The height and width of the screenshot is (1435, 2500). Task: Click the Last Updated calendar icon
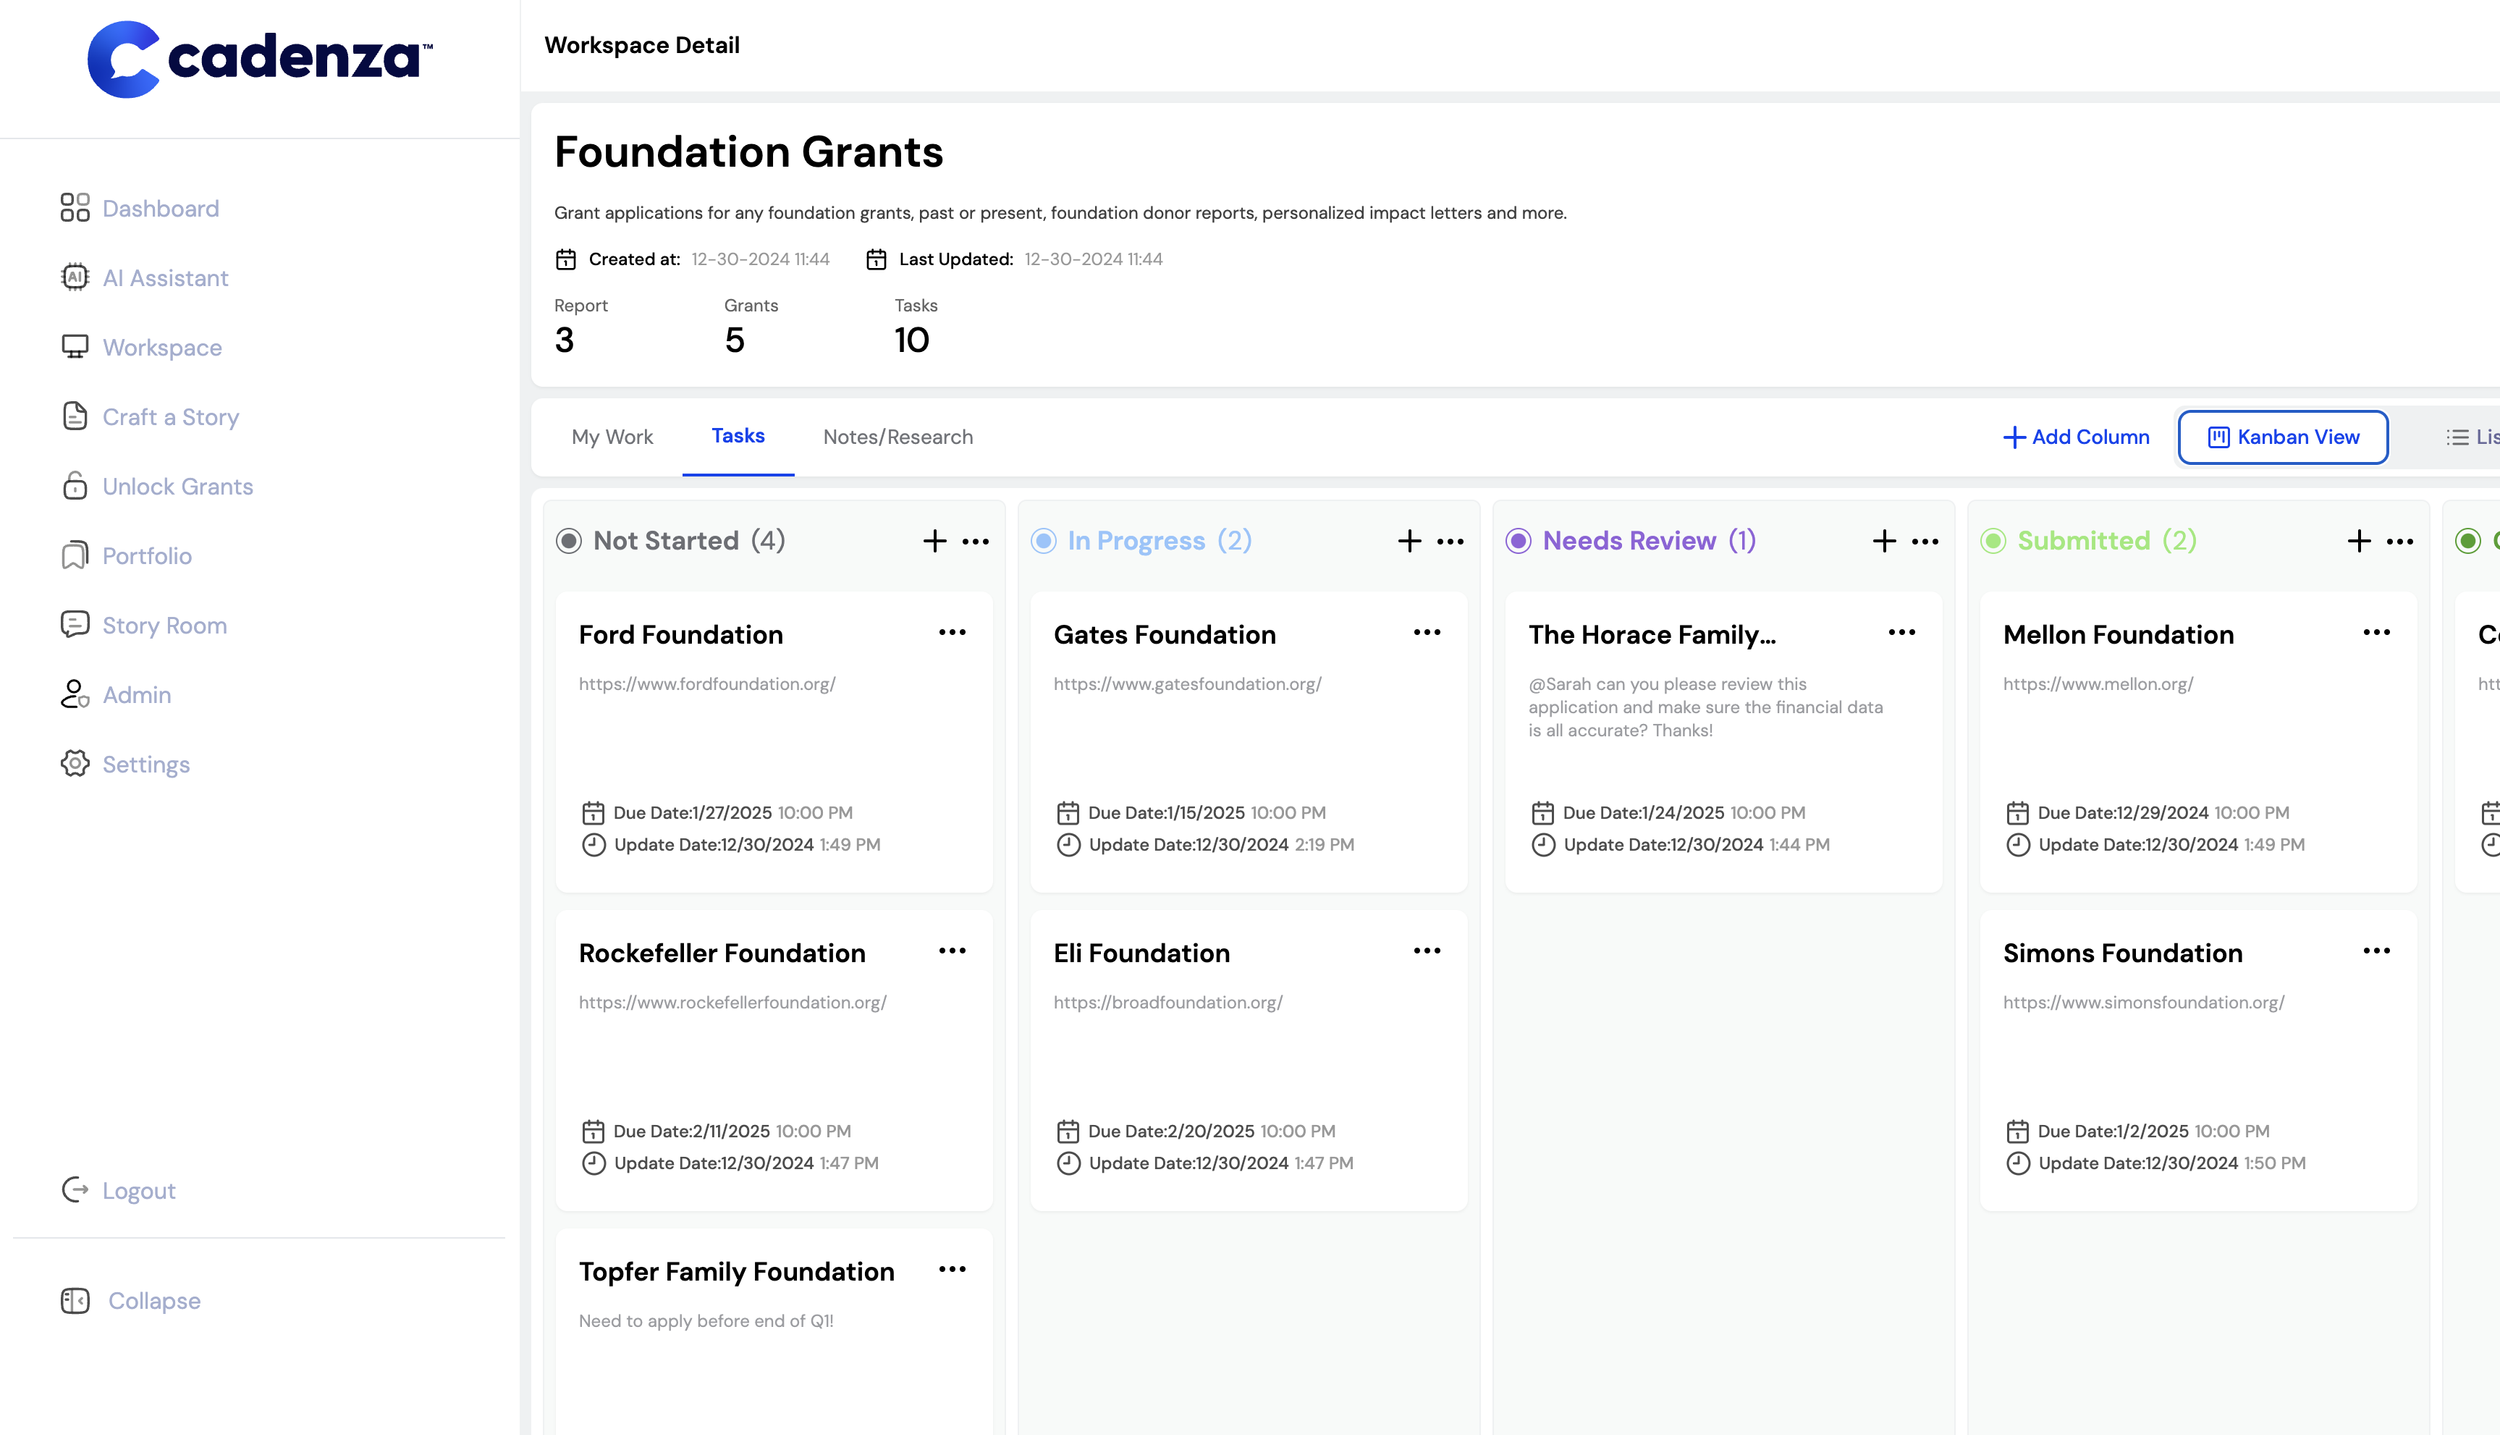tap(876, 259)
